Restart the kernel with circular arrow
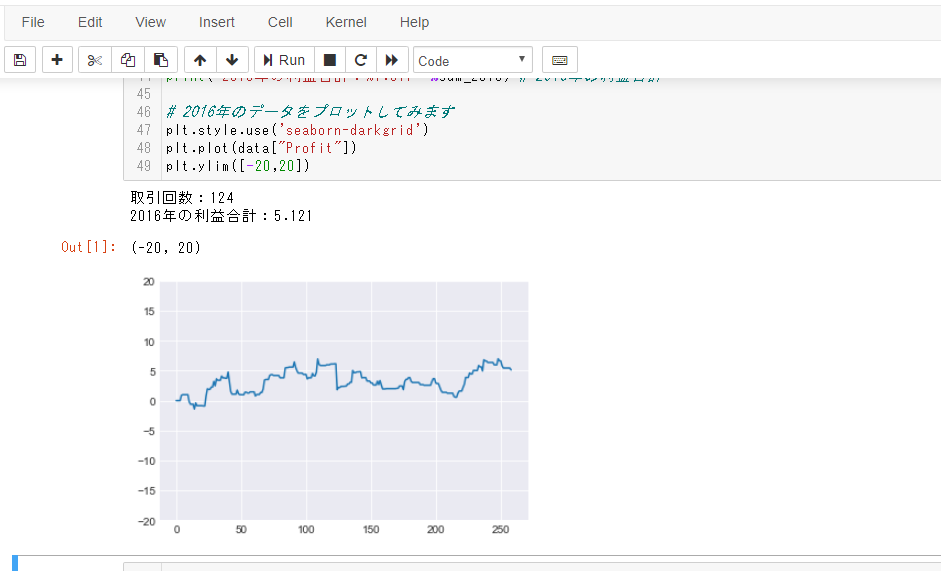 [x=361, y=60]
